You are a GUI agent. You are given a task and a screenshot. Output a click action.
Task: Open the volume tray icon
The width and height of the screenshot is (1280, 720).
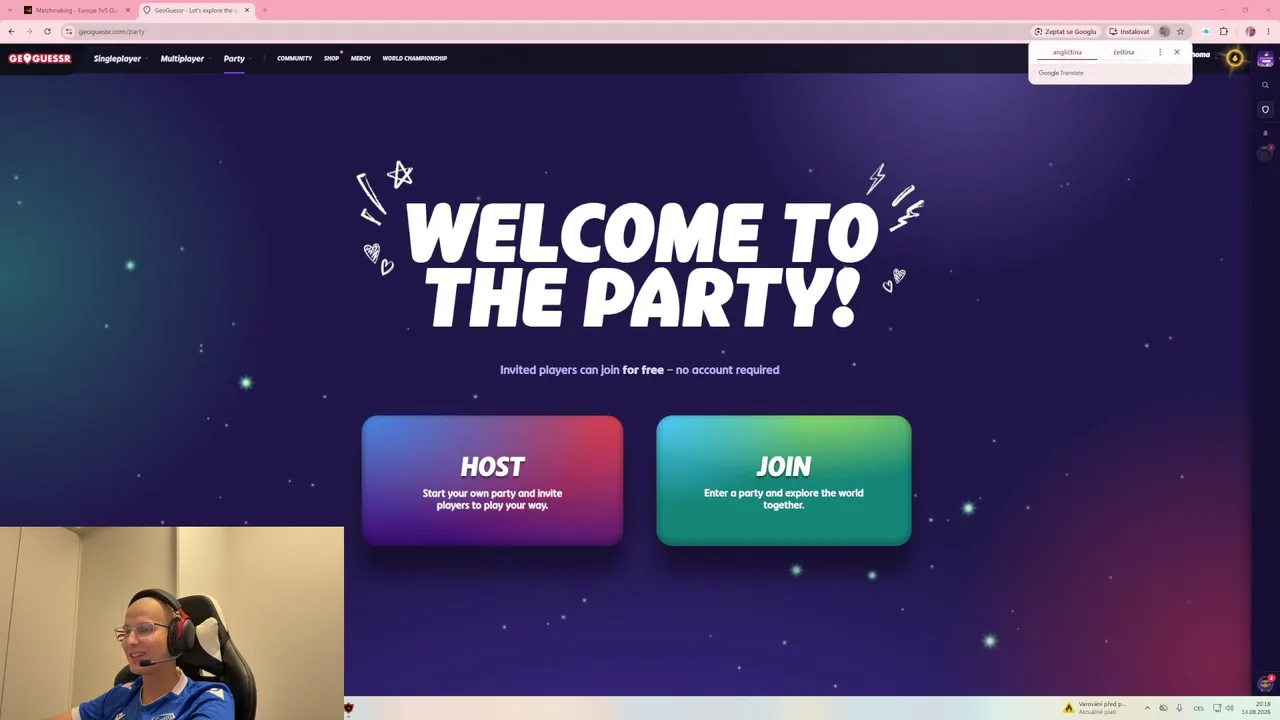(x=1229, y=708)
